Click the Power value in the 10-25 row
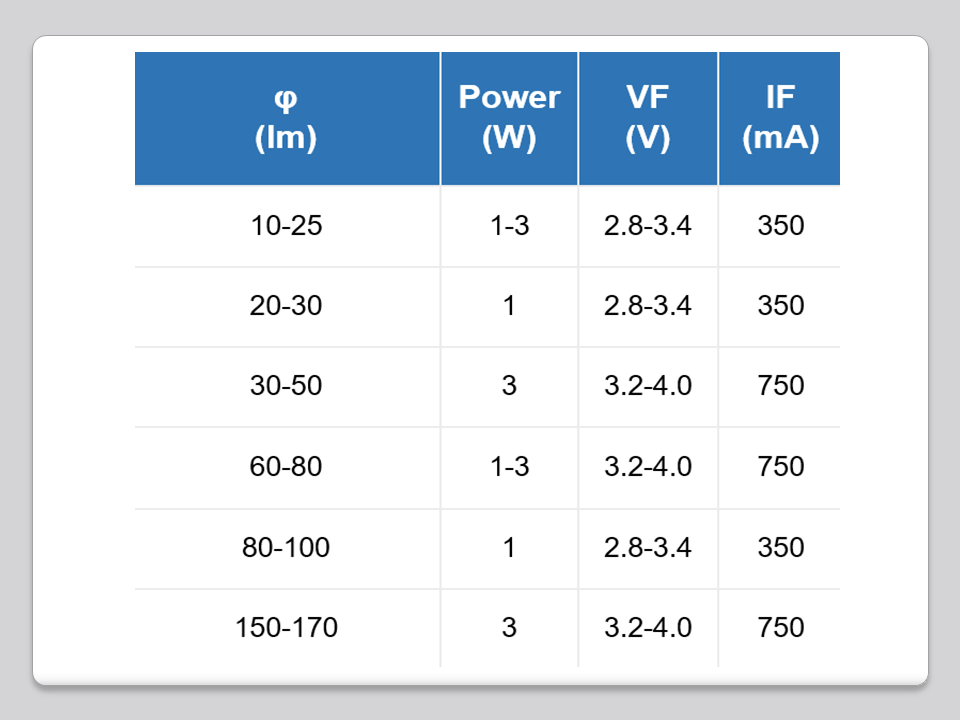This screenshot has height=720, width=960. click(x=509, y=226)
